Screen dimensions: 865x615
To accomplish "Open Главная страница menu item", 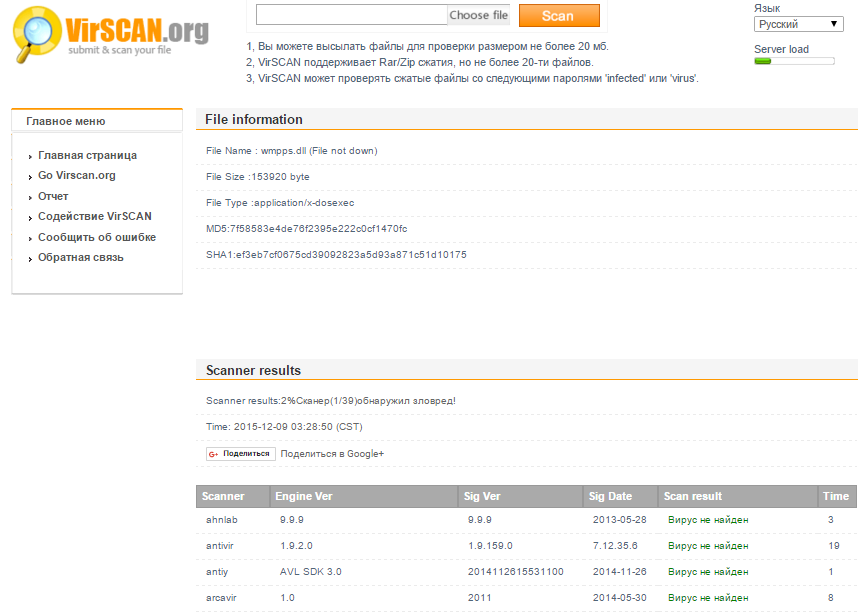I will click(x=87, y=155).
